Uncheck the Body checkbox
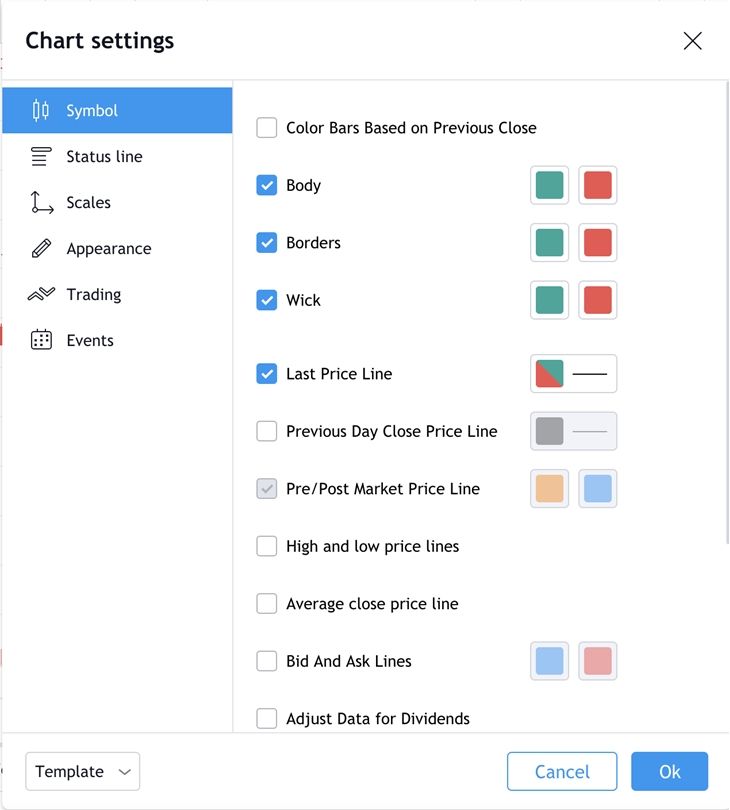Viewport: 730px width, 810px height. click(x=267, y=185)
